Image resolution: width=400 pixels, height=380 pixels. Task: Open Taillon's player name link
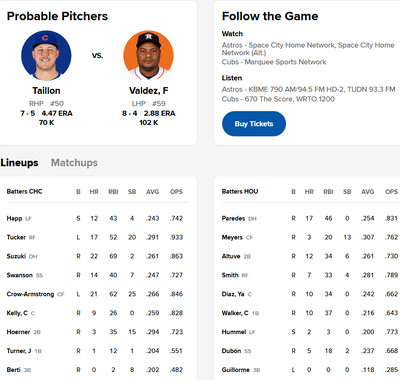[x=46, y=91]
